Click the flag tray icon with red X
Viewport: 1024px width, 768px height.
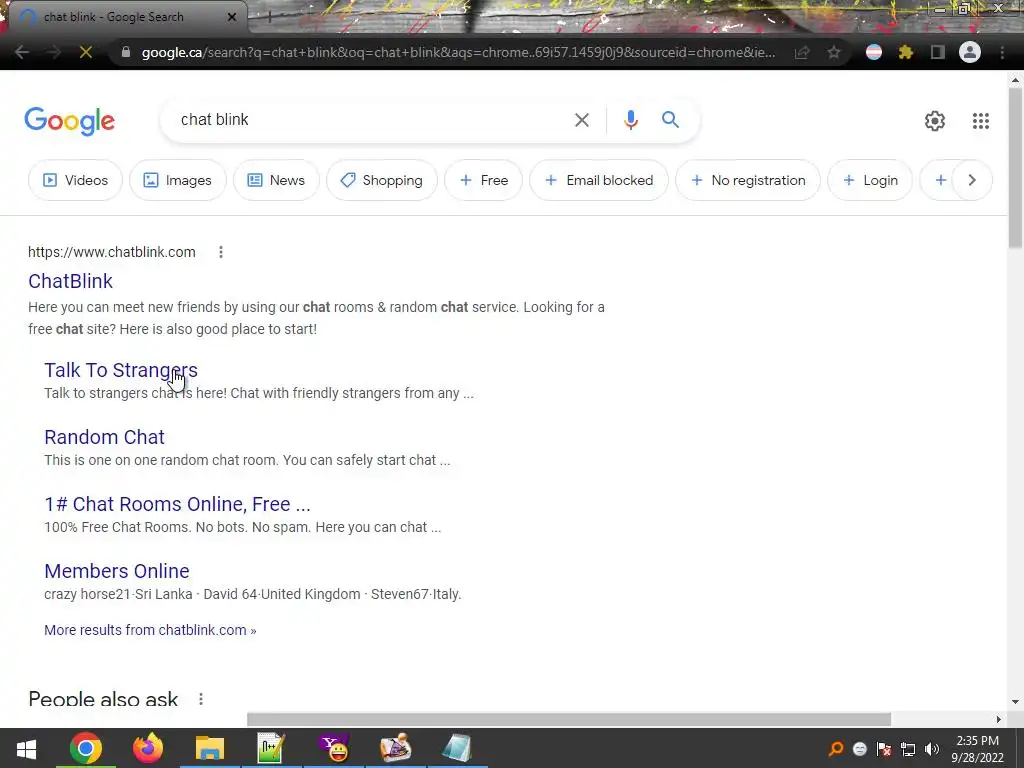(x=884, y=749)
